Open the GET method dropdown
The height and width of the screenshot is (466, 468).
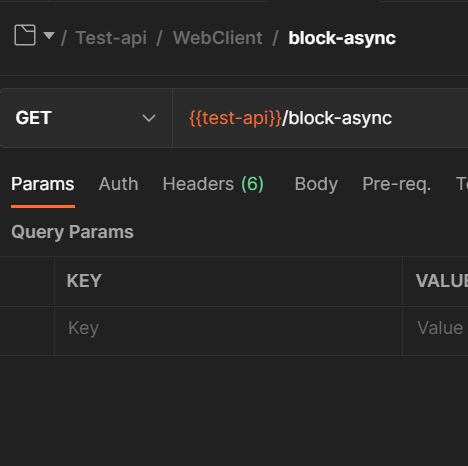tap(86, 118)
